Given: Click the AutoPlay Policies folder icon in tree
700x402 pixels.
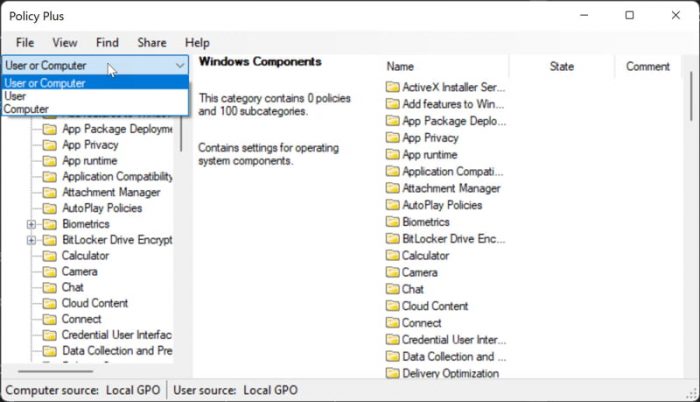Looking at the screenshot, I should click(50, 209).
